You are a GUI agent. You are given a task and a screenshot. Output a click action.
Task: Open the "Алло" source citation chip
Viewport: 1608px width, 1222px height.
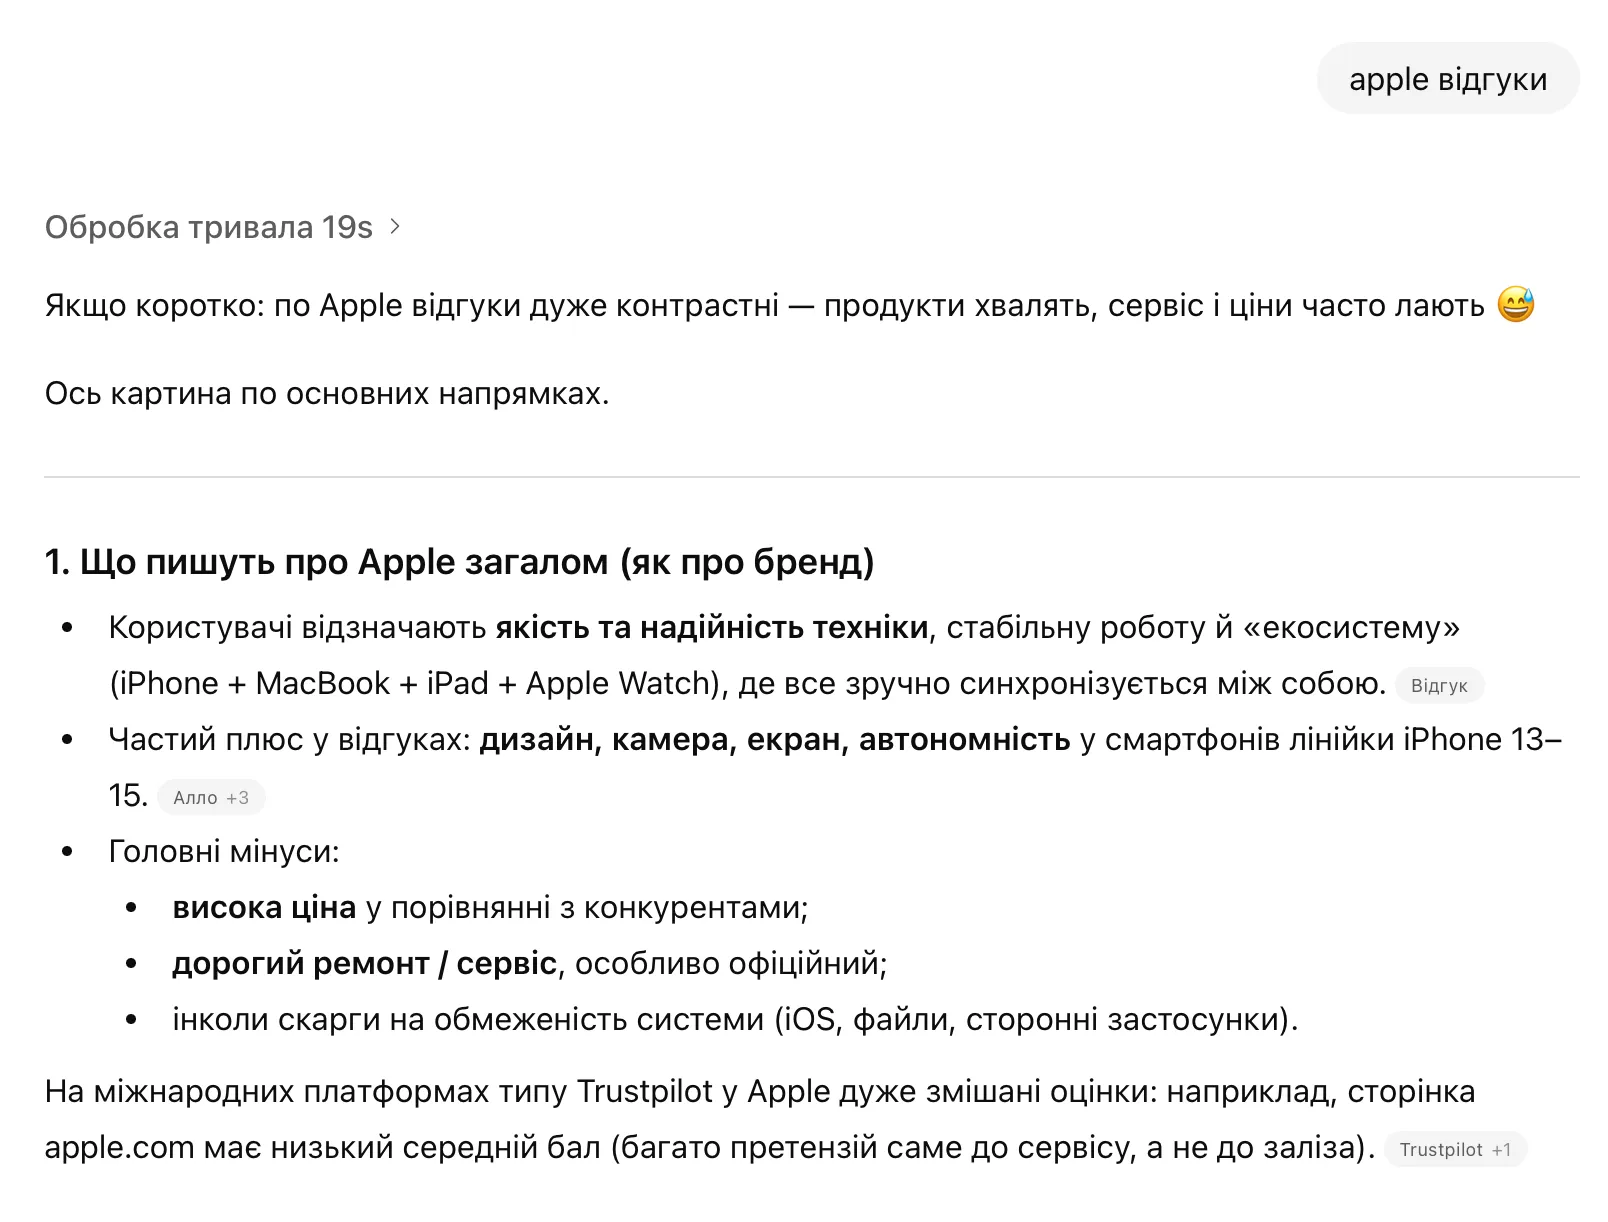point(195,797)
